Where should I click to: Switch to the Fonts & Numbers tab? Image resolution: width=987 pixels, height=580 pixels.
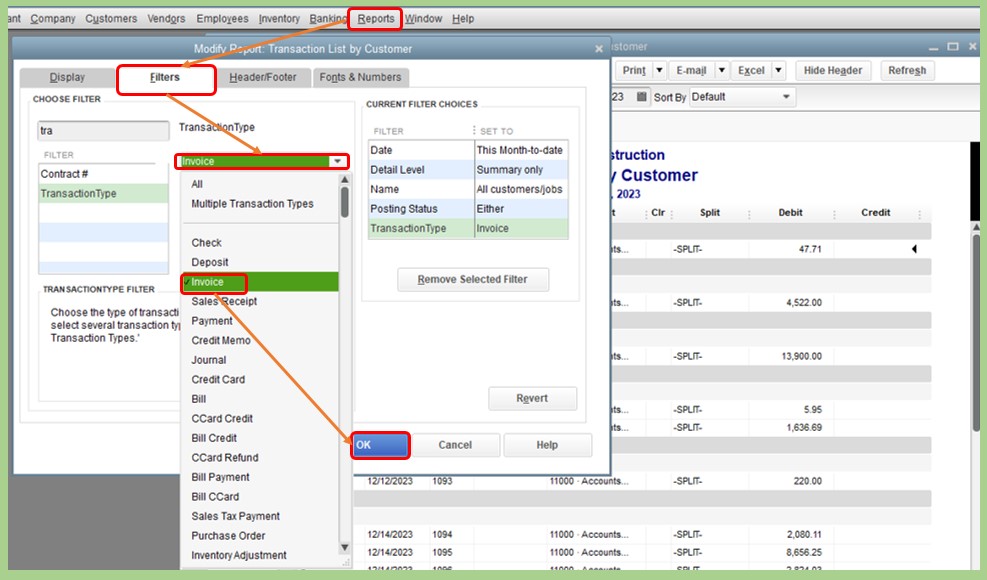360,77
